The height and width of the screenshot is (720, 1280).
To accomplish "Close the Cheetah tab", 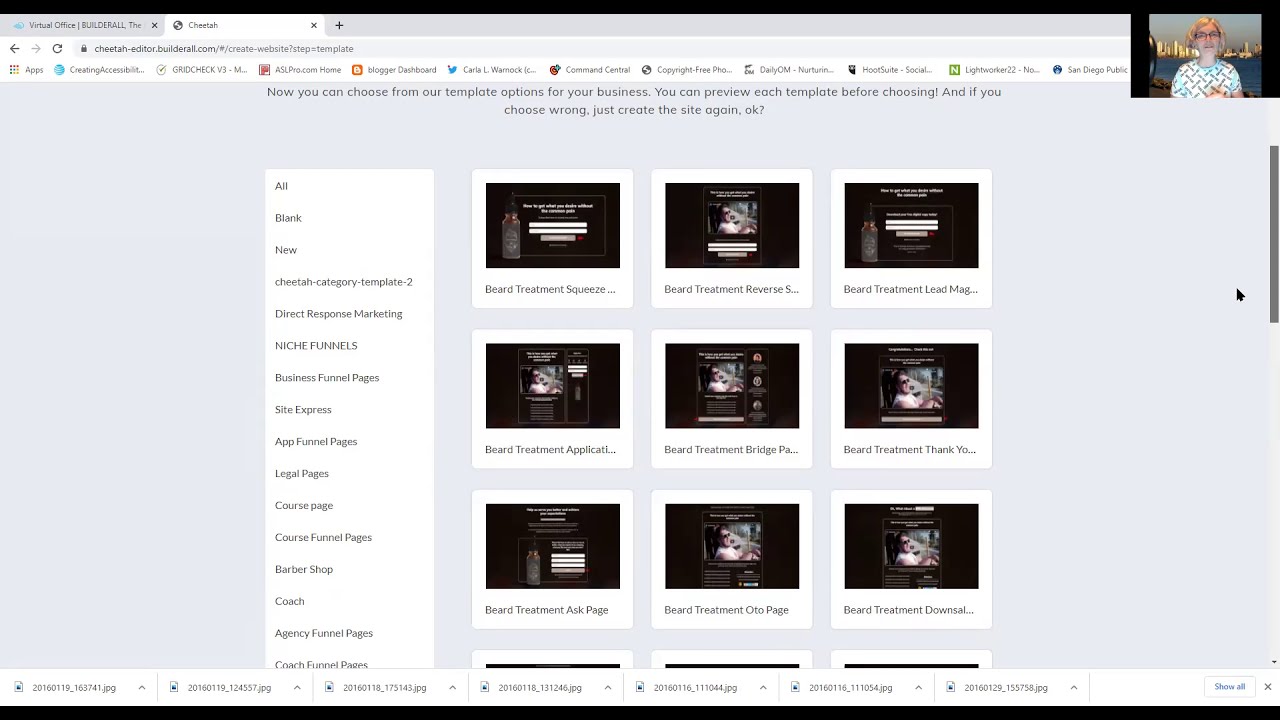I will pos(314,25).
